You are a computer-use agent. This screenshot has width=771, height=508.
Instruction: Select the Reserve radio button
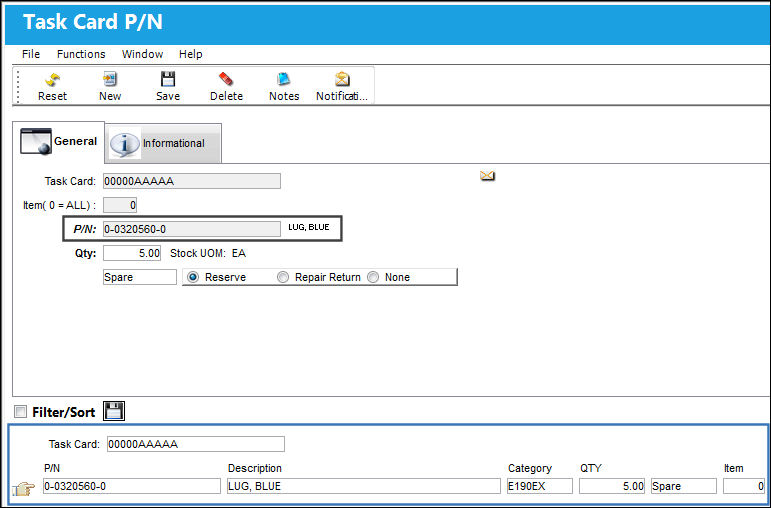coord(193,277)
